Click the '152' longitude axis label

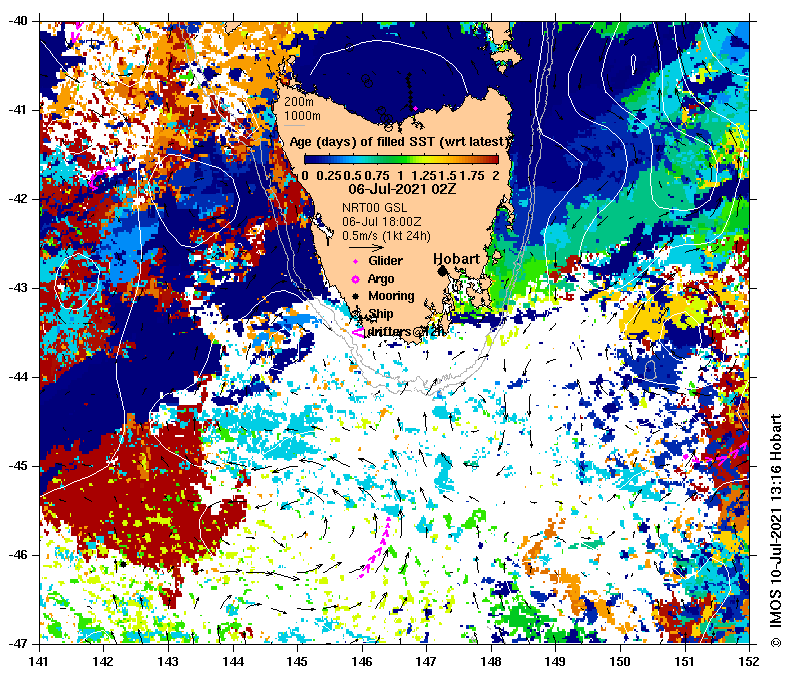click(749, 661)
